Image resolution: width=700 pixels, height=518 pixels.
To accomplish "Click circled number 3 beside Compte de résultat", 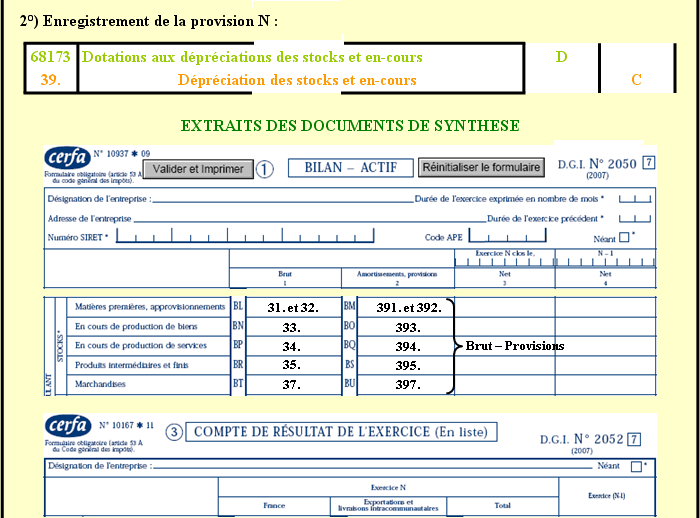I will click(174, 432).
